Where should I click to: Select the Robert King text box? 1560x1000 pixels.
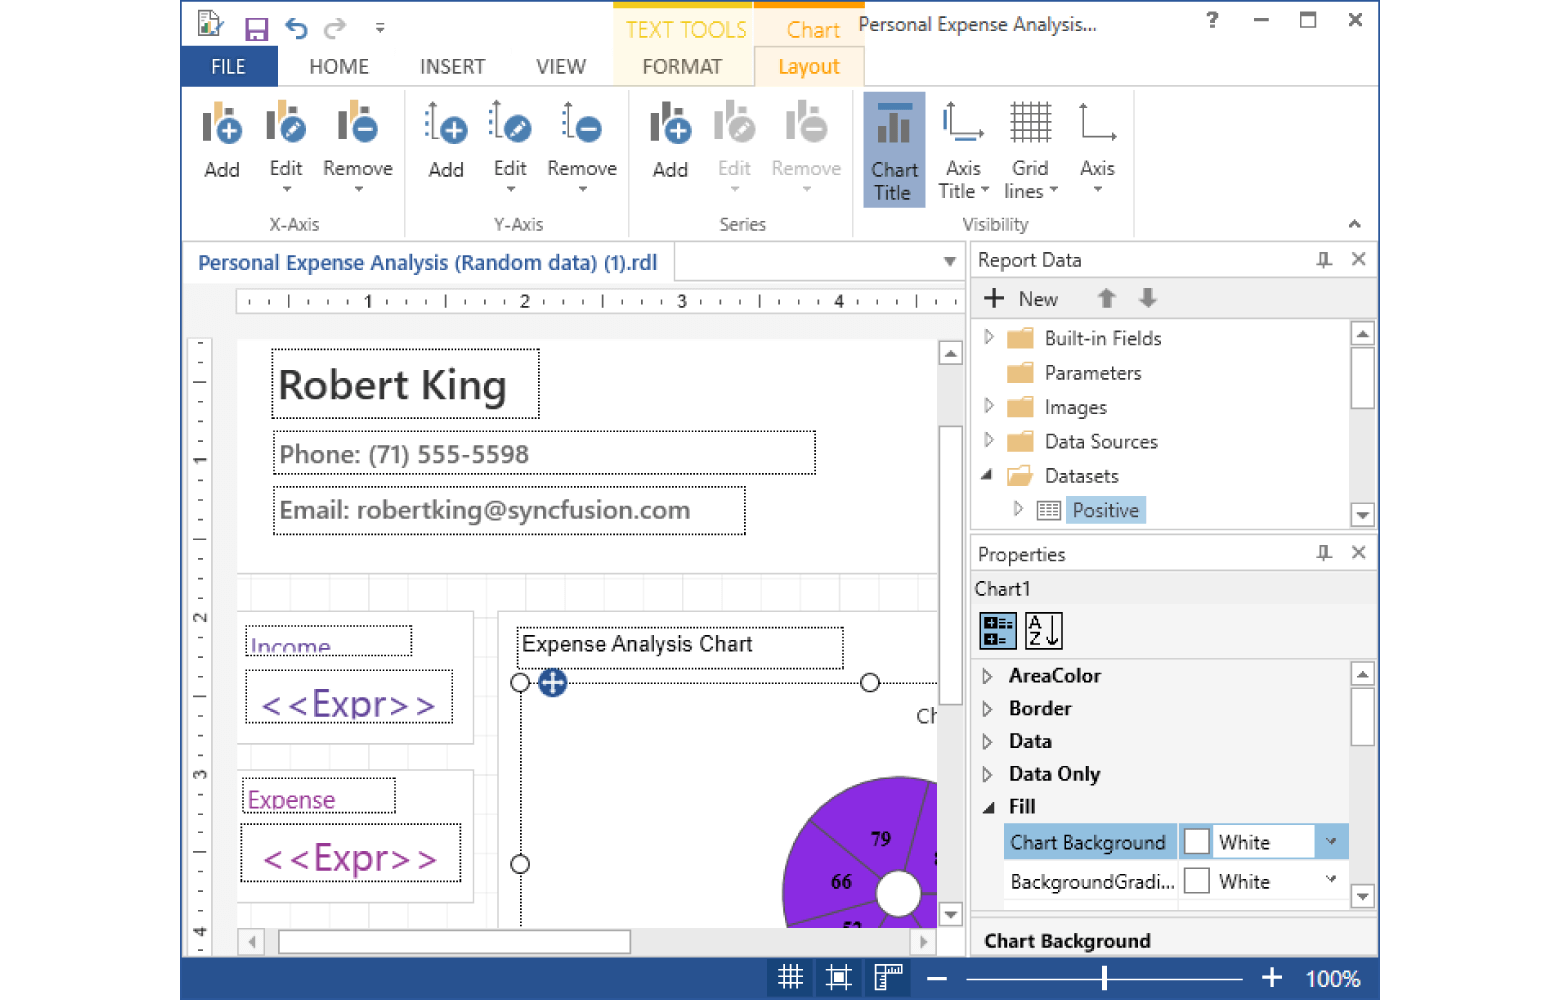click(x=405, y=384)
